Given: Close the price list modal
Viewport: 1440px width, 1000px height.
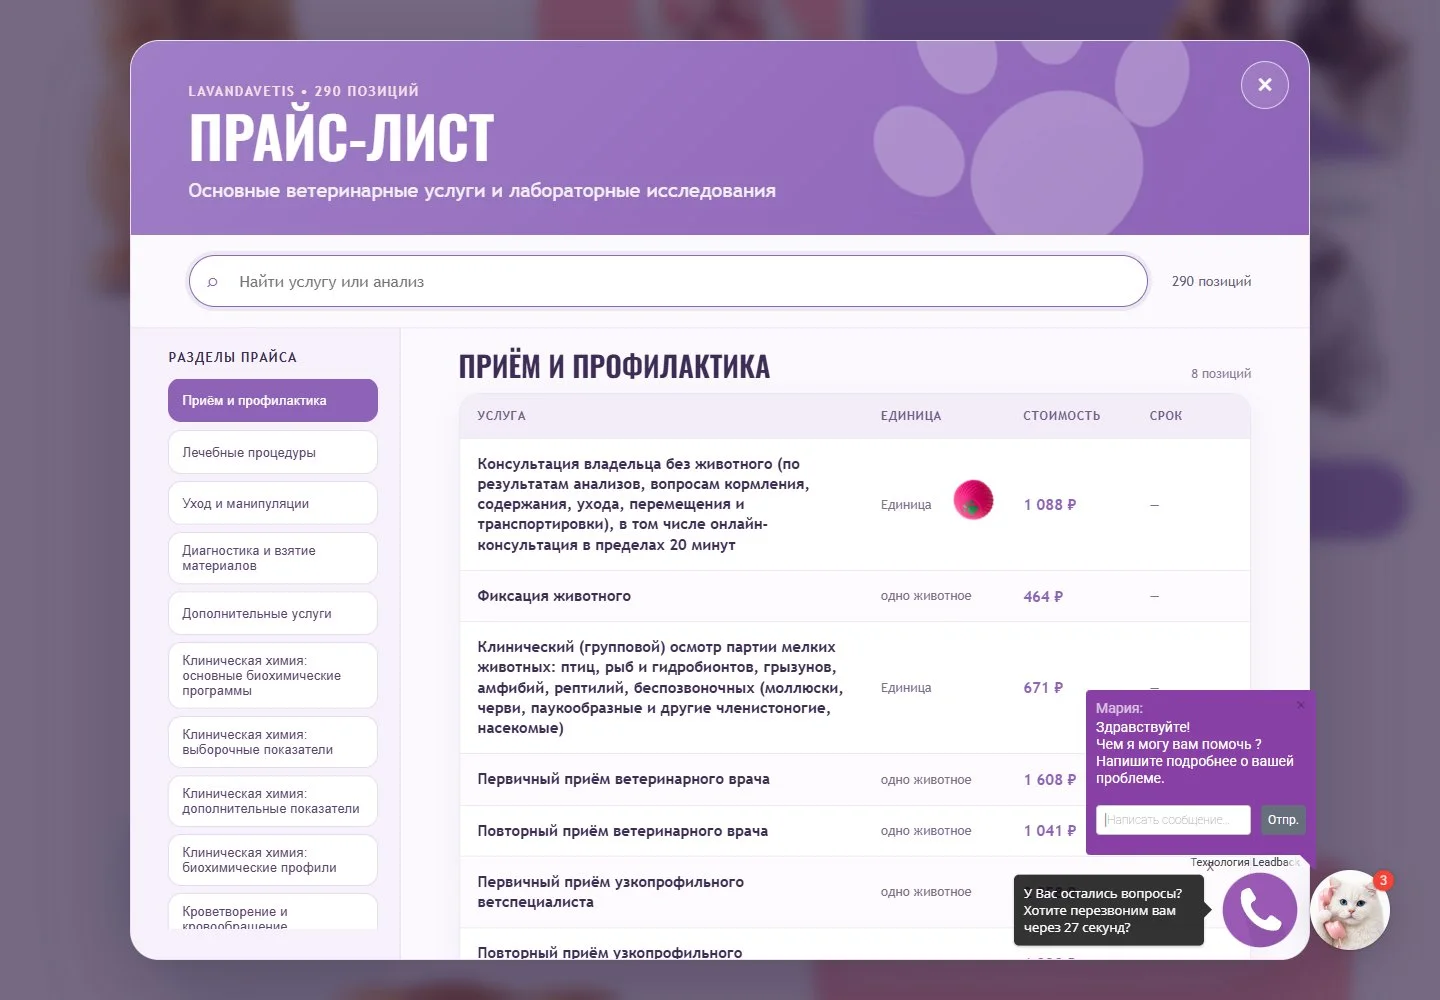Looking at the screenshot, I should pos(1264,85).
